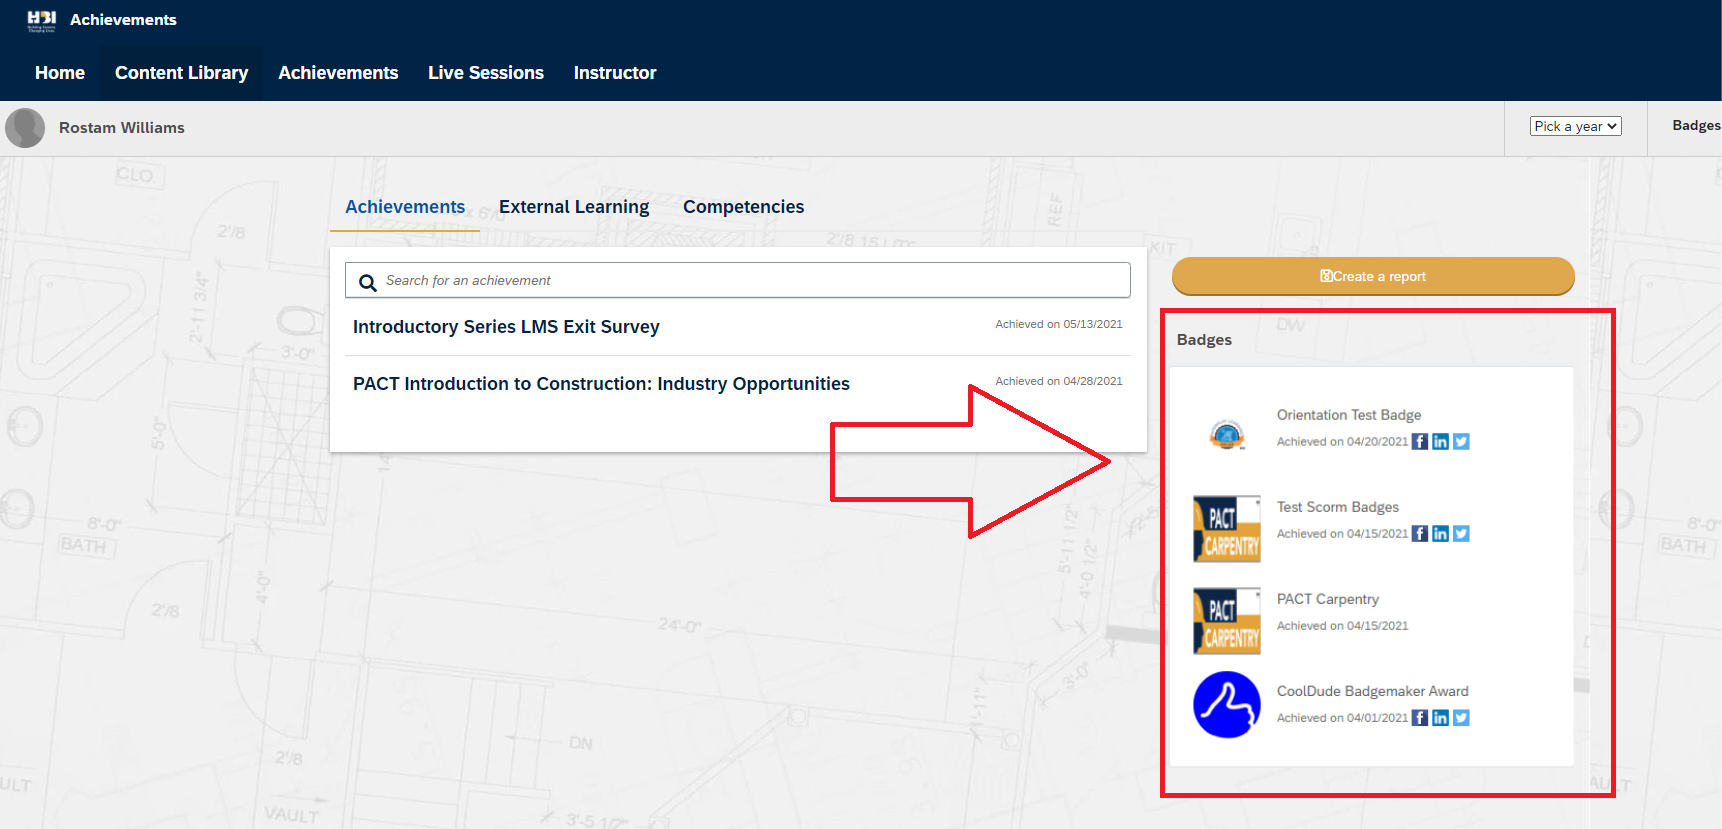Go to Live Sessions in navigation
Image resolution: width=1722 pixels, height=829 pixels.
(486, 73)
